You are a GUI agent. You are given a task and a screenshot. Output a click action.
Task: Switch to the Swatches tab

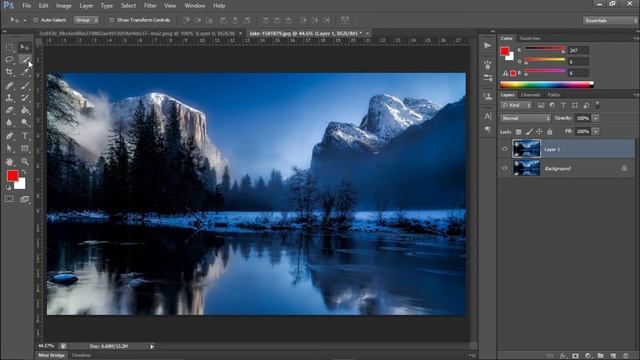pyautogui.click(x=530, y=38)
